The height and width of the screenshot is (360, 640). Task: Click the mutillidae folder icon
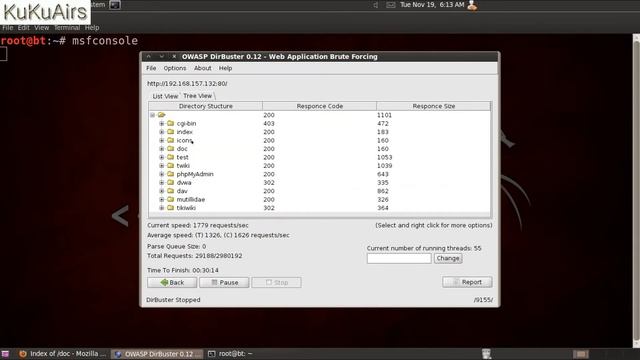[171, 200]
